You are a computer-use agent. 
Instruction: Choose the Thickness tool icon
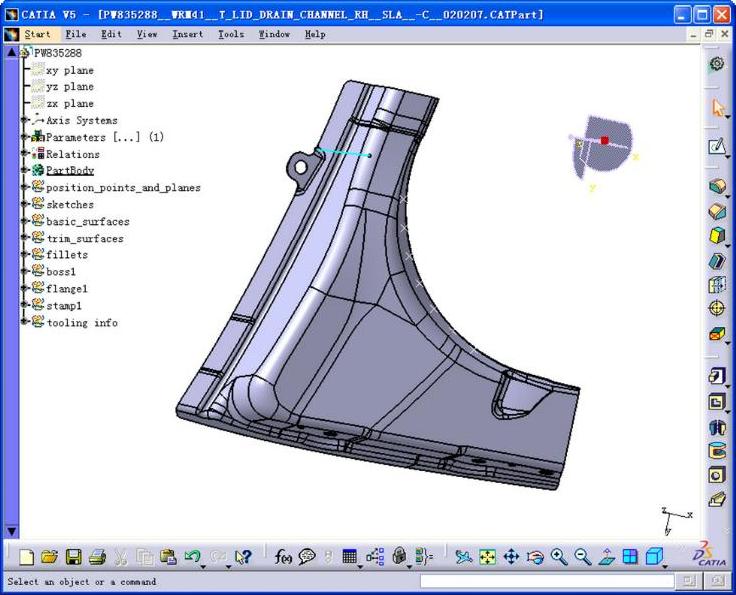717,475
